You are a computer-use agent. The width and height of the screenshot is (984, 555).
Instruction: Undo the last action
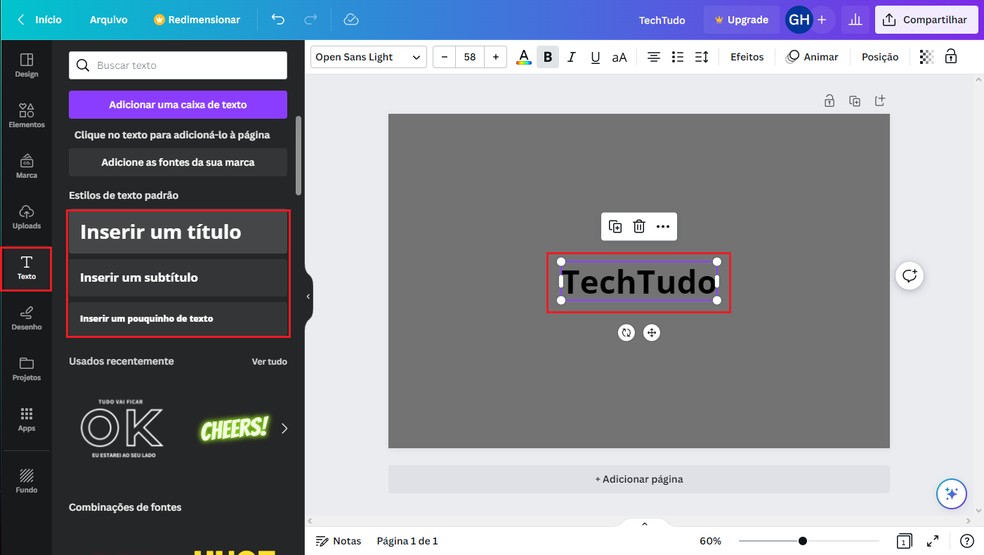pyautogui.click(x=277, y=19)
